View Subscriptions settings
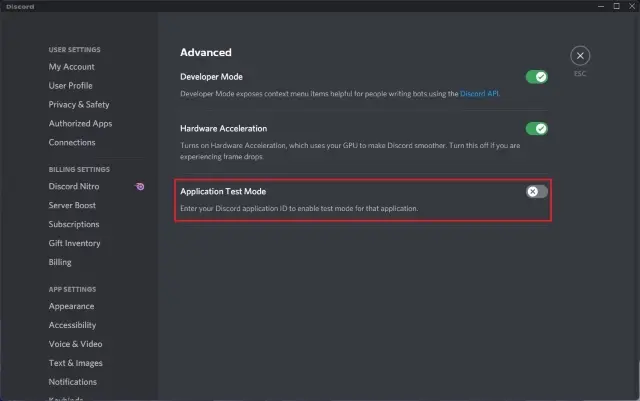 (74, 224)
